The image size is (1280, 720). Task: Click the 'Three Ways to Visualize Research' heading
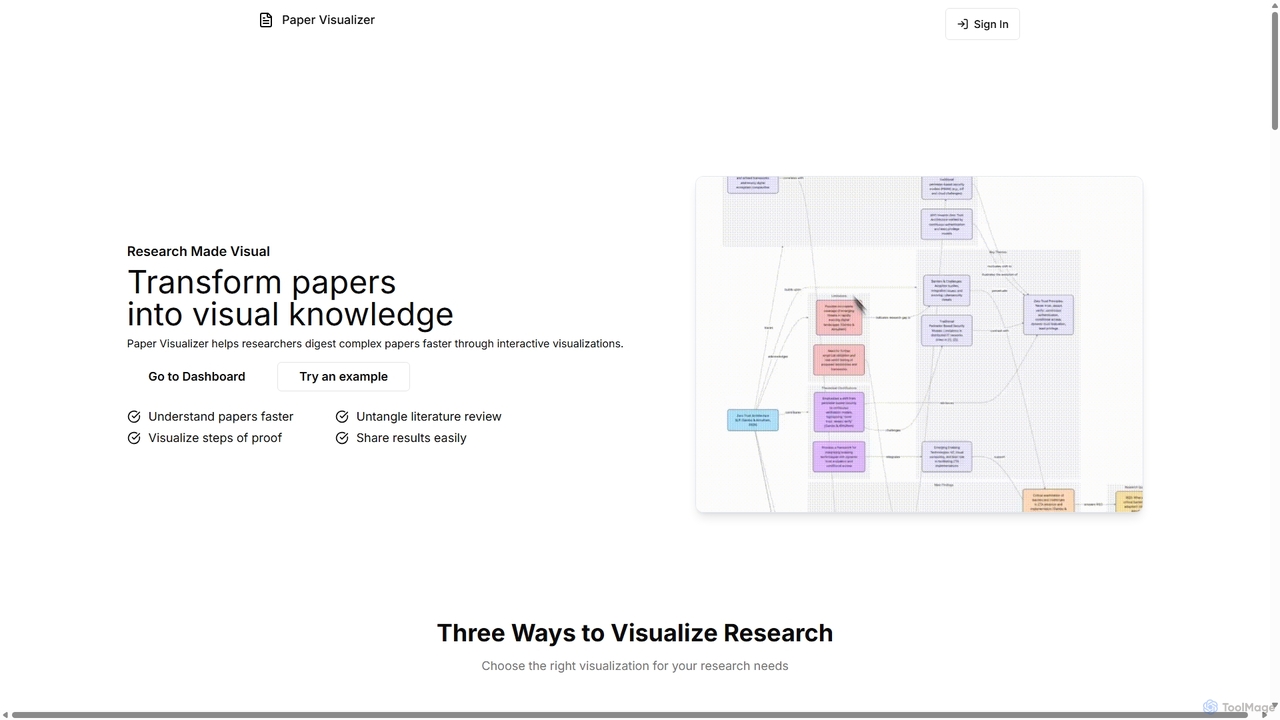pyautogui.click(x=635, y=633)
